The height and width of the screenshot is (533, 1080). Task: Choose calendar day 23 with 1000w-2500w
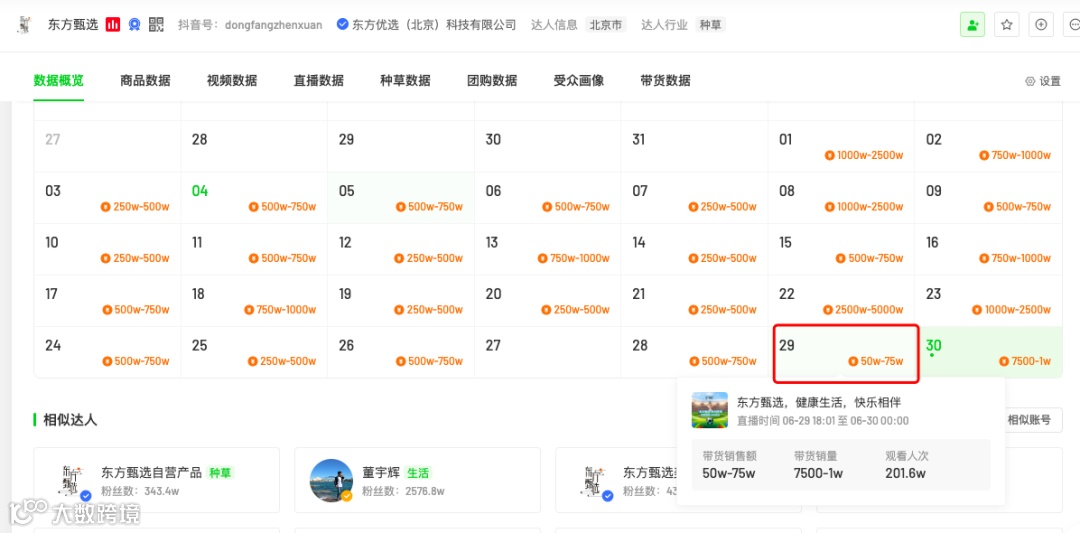(988, 301)
